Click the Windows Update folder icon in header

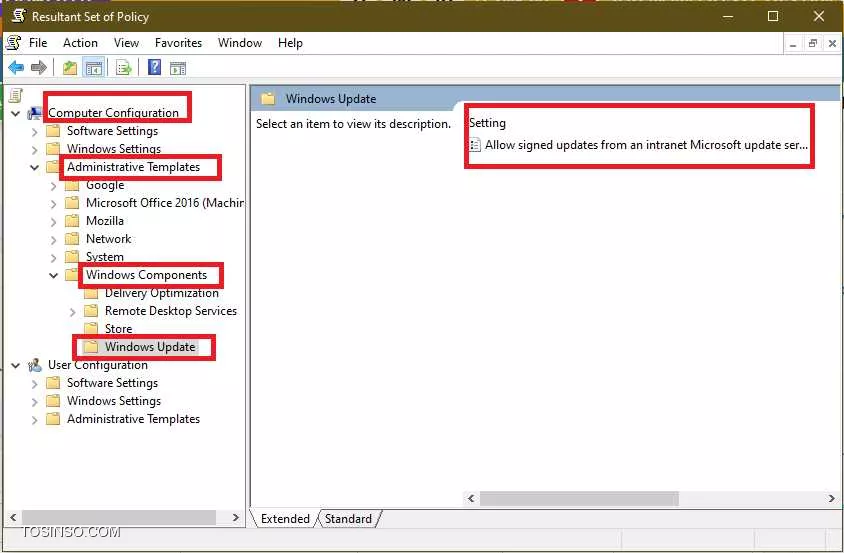pyautogui.click(x=268, y=99)
